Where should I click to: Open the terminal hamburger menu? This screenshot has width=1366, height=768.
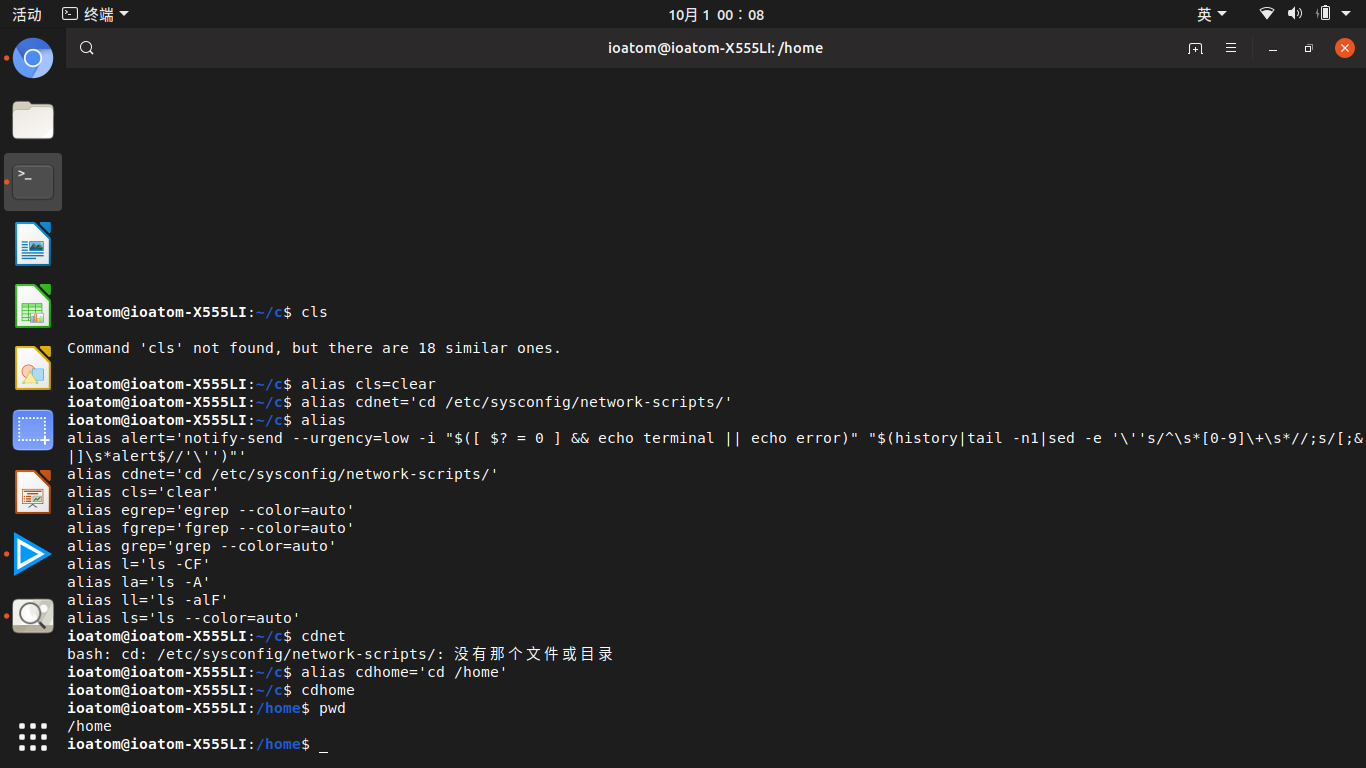(1231, 48)
